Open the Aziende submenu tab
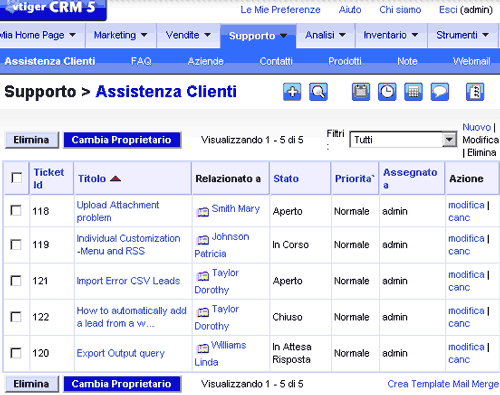The width and height of the screenshot is (500, 395). (206, 61)
